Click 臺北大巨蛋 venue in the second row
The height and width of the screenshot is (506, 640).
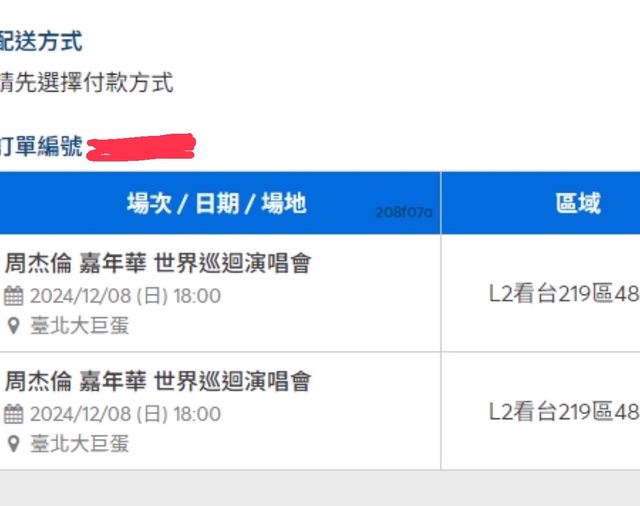80,443
